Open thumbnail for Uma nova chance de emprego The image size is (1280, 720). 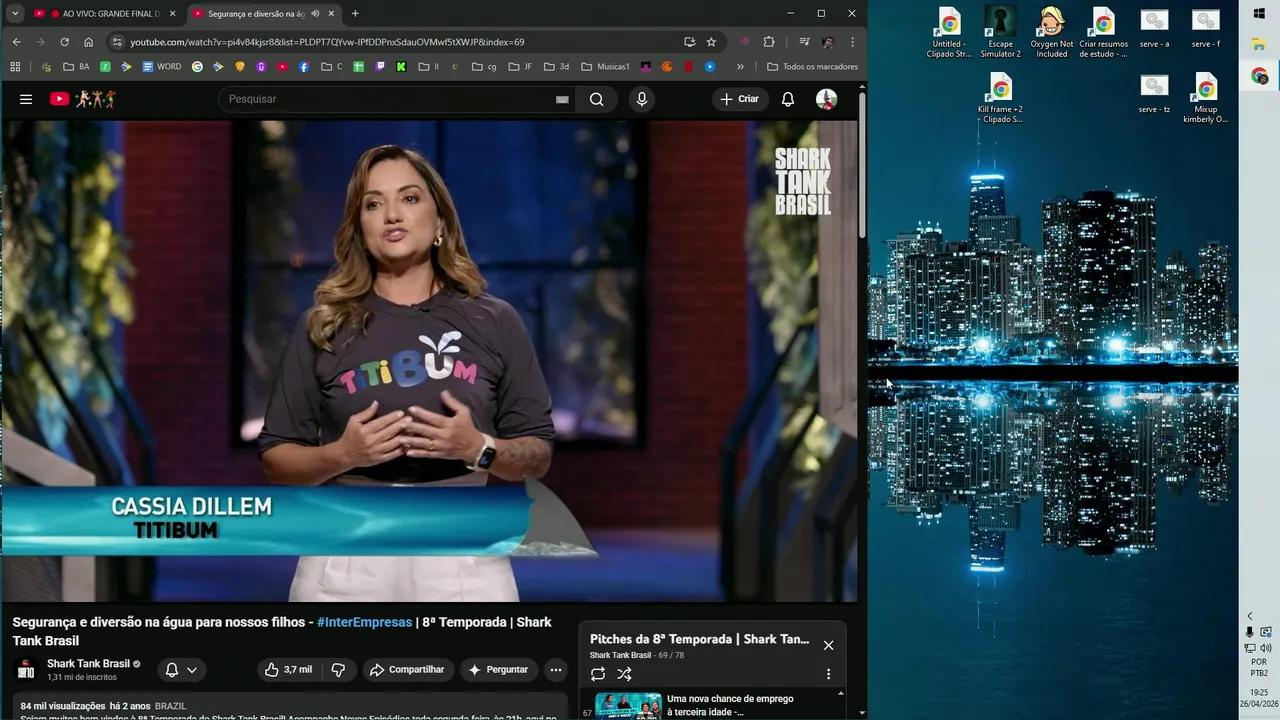coord(628,705)
